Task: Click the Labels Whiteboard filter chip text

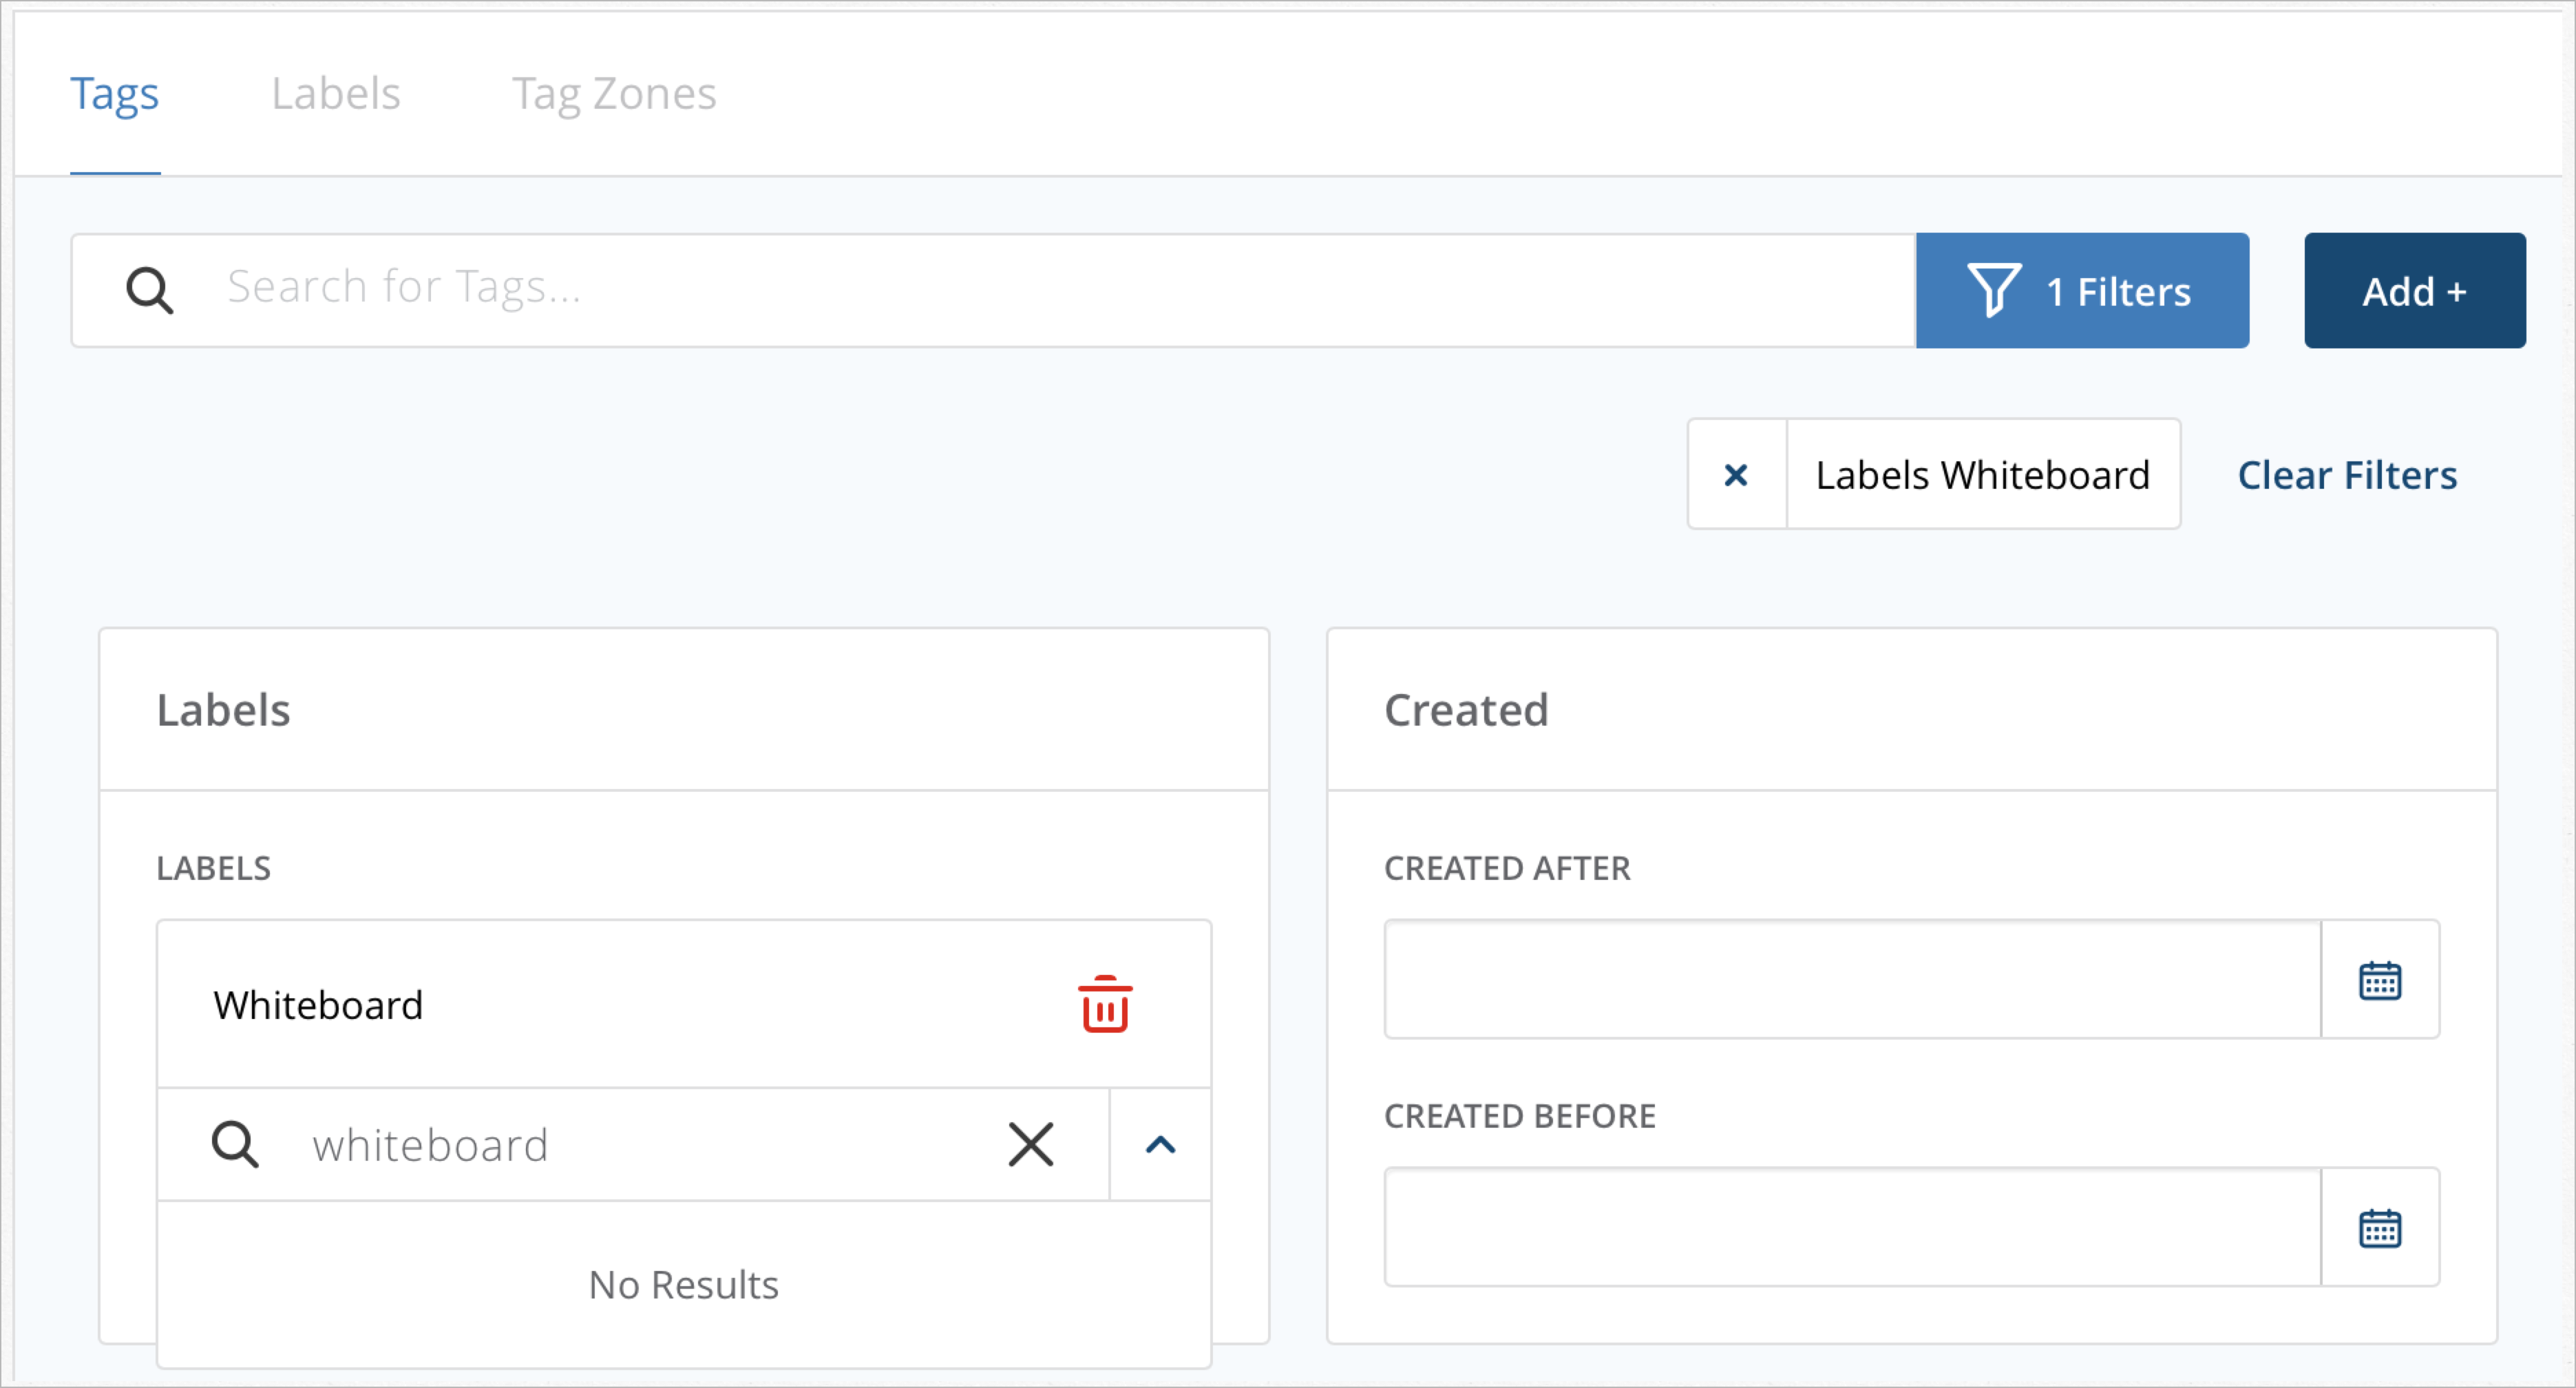Action: click(1982, 475)
